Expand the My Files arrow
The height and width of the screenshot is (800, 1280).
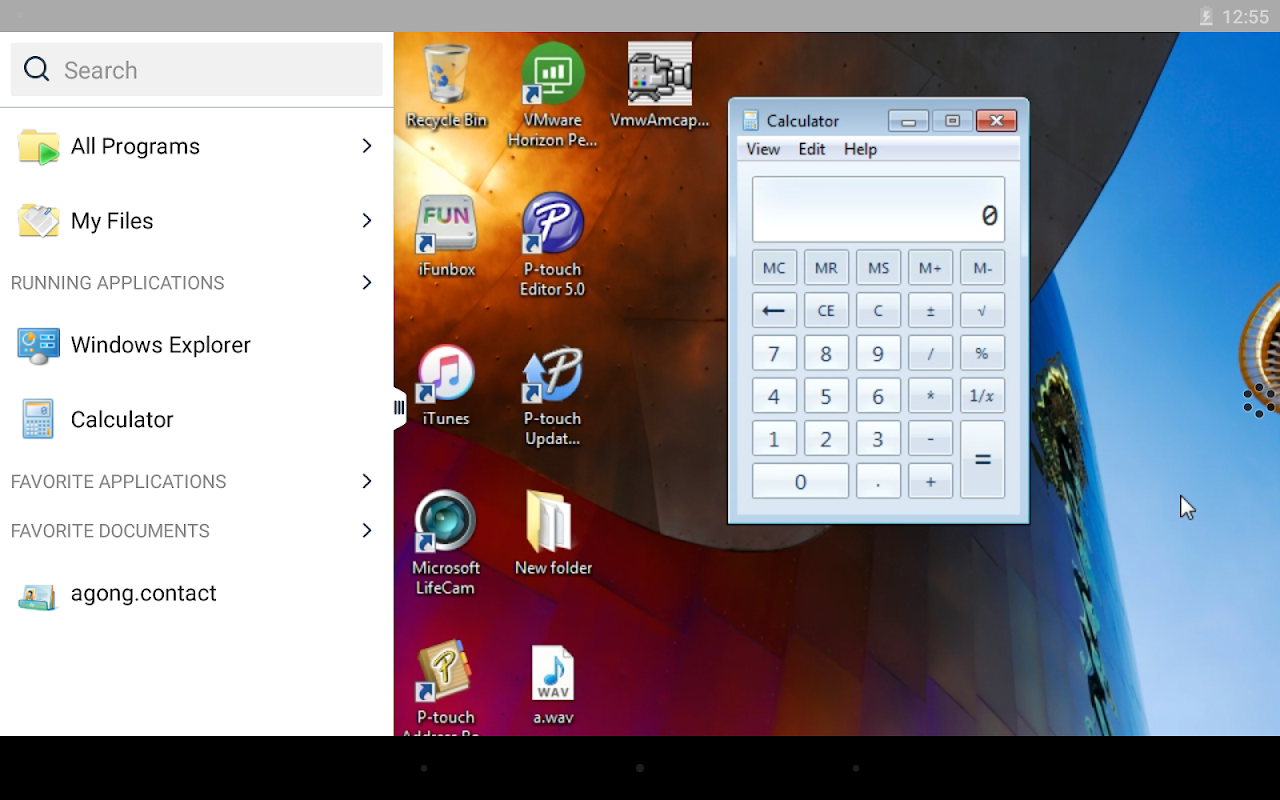point(367,220)
